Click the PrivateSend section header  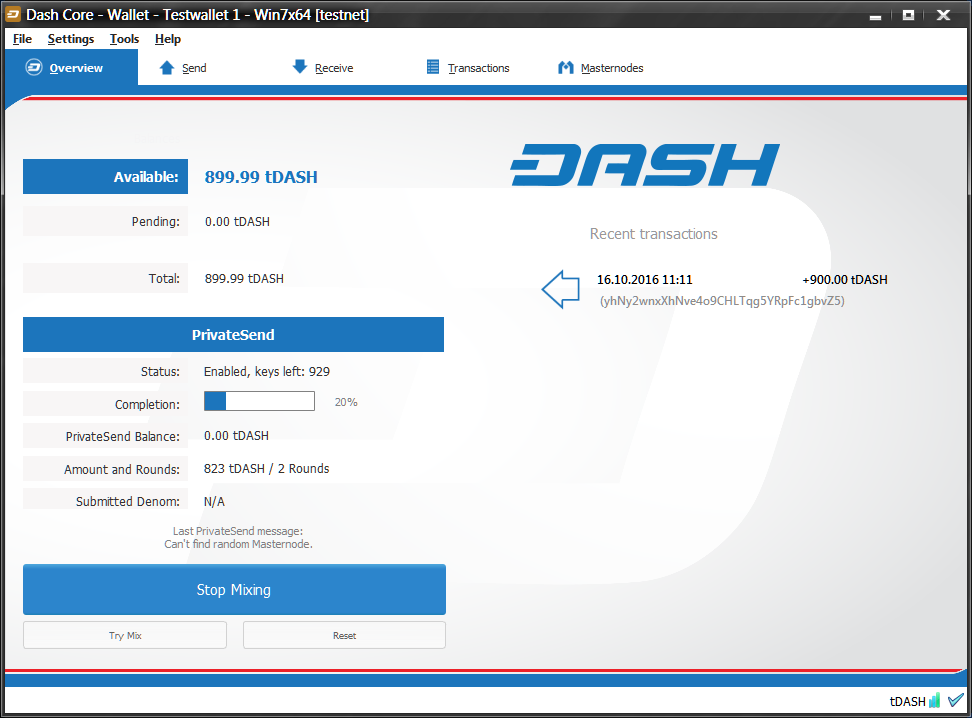tap(233, 335)
